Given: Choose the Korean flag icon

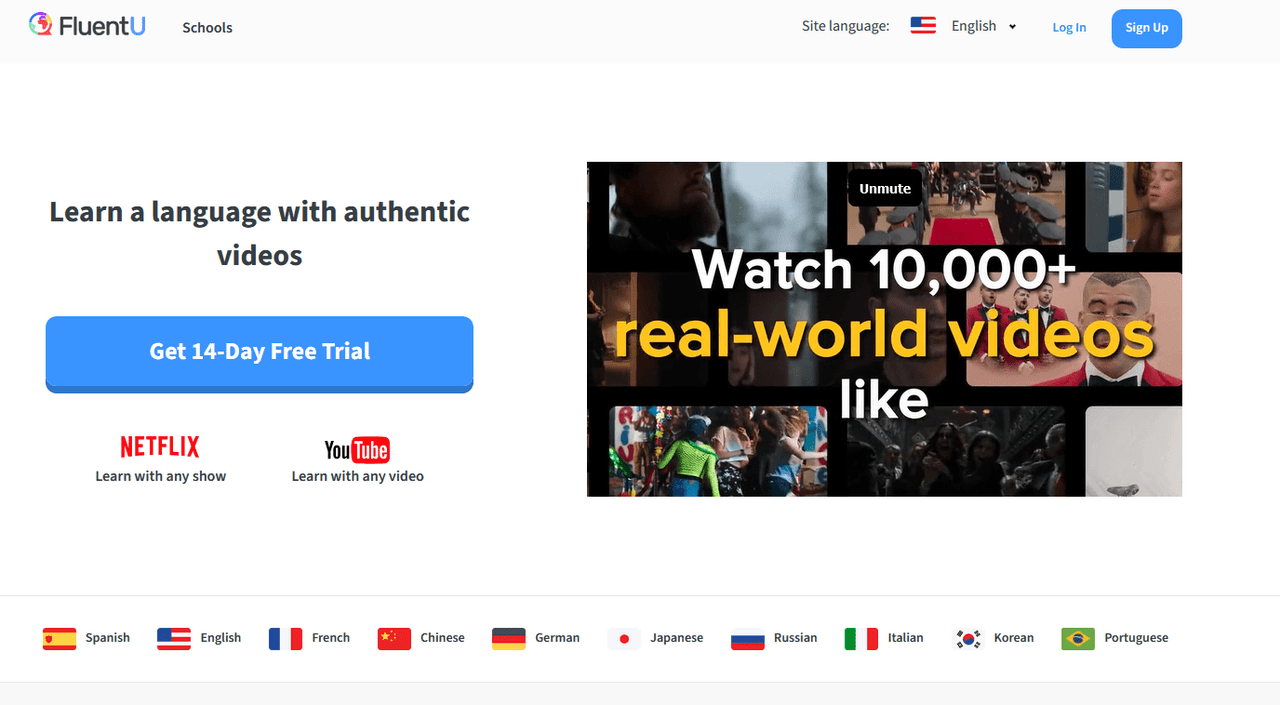Looking at the screenshot, I should (968, 638).
